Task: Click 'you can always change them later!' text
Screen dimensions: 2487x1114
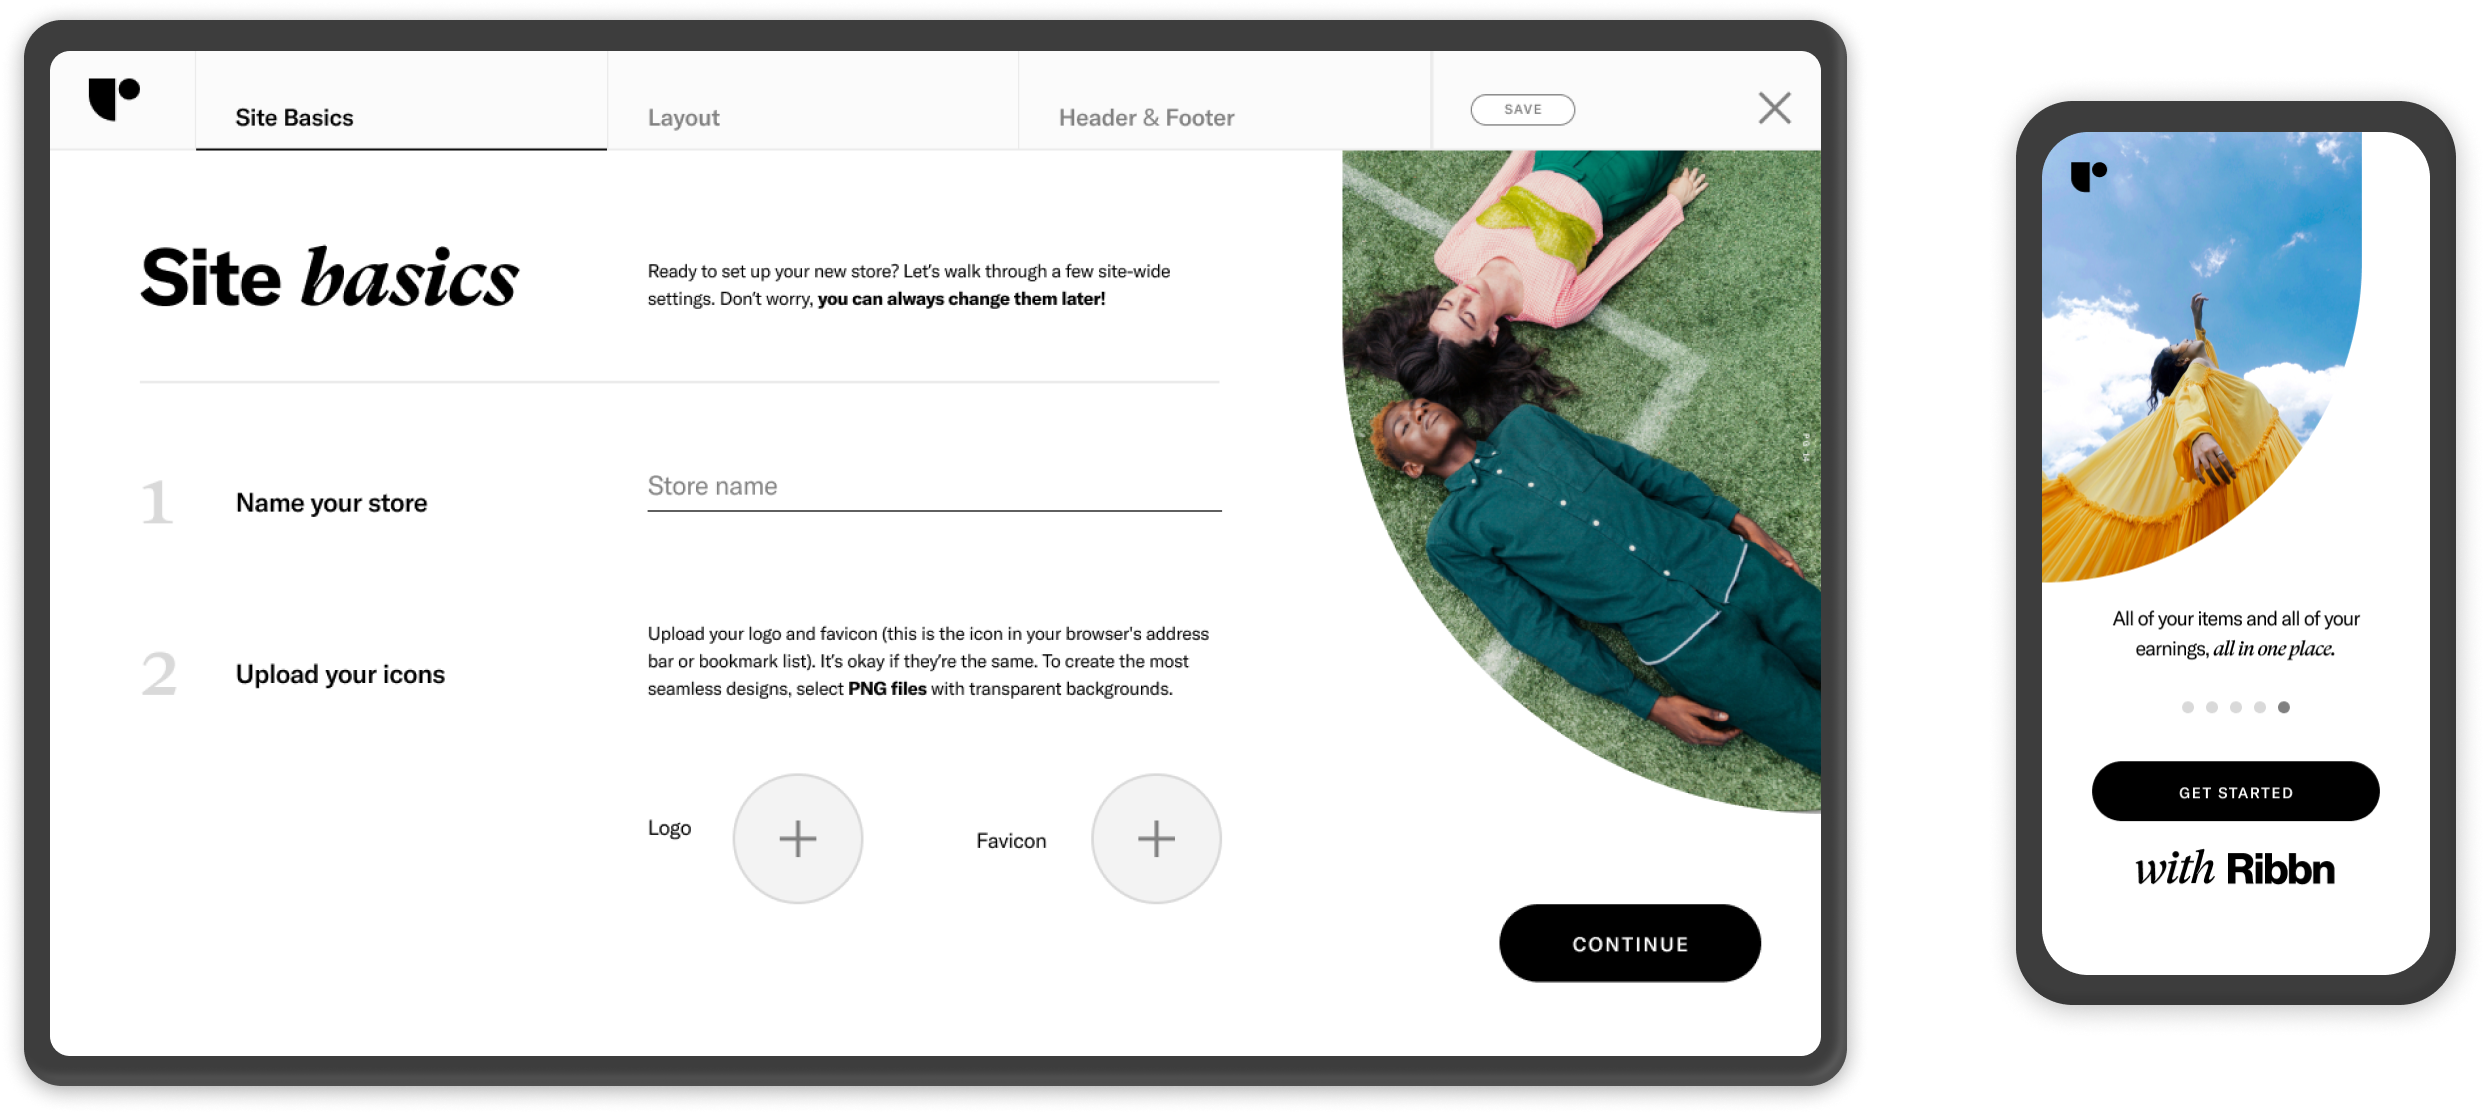Action: click(961, 299)
